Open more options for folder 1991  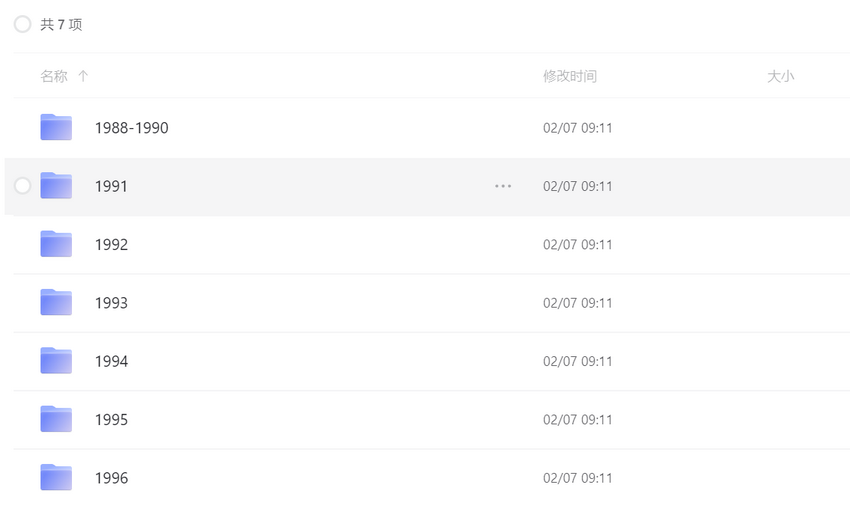pos(503,186)
